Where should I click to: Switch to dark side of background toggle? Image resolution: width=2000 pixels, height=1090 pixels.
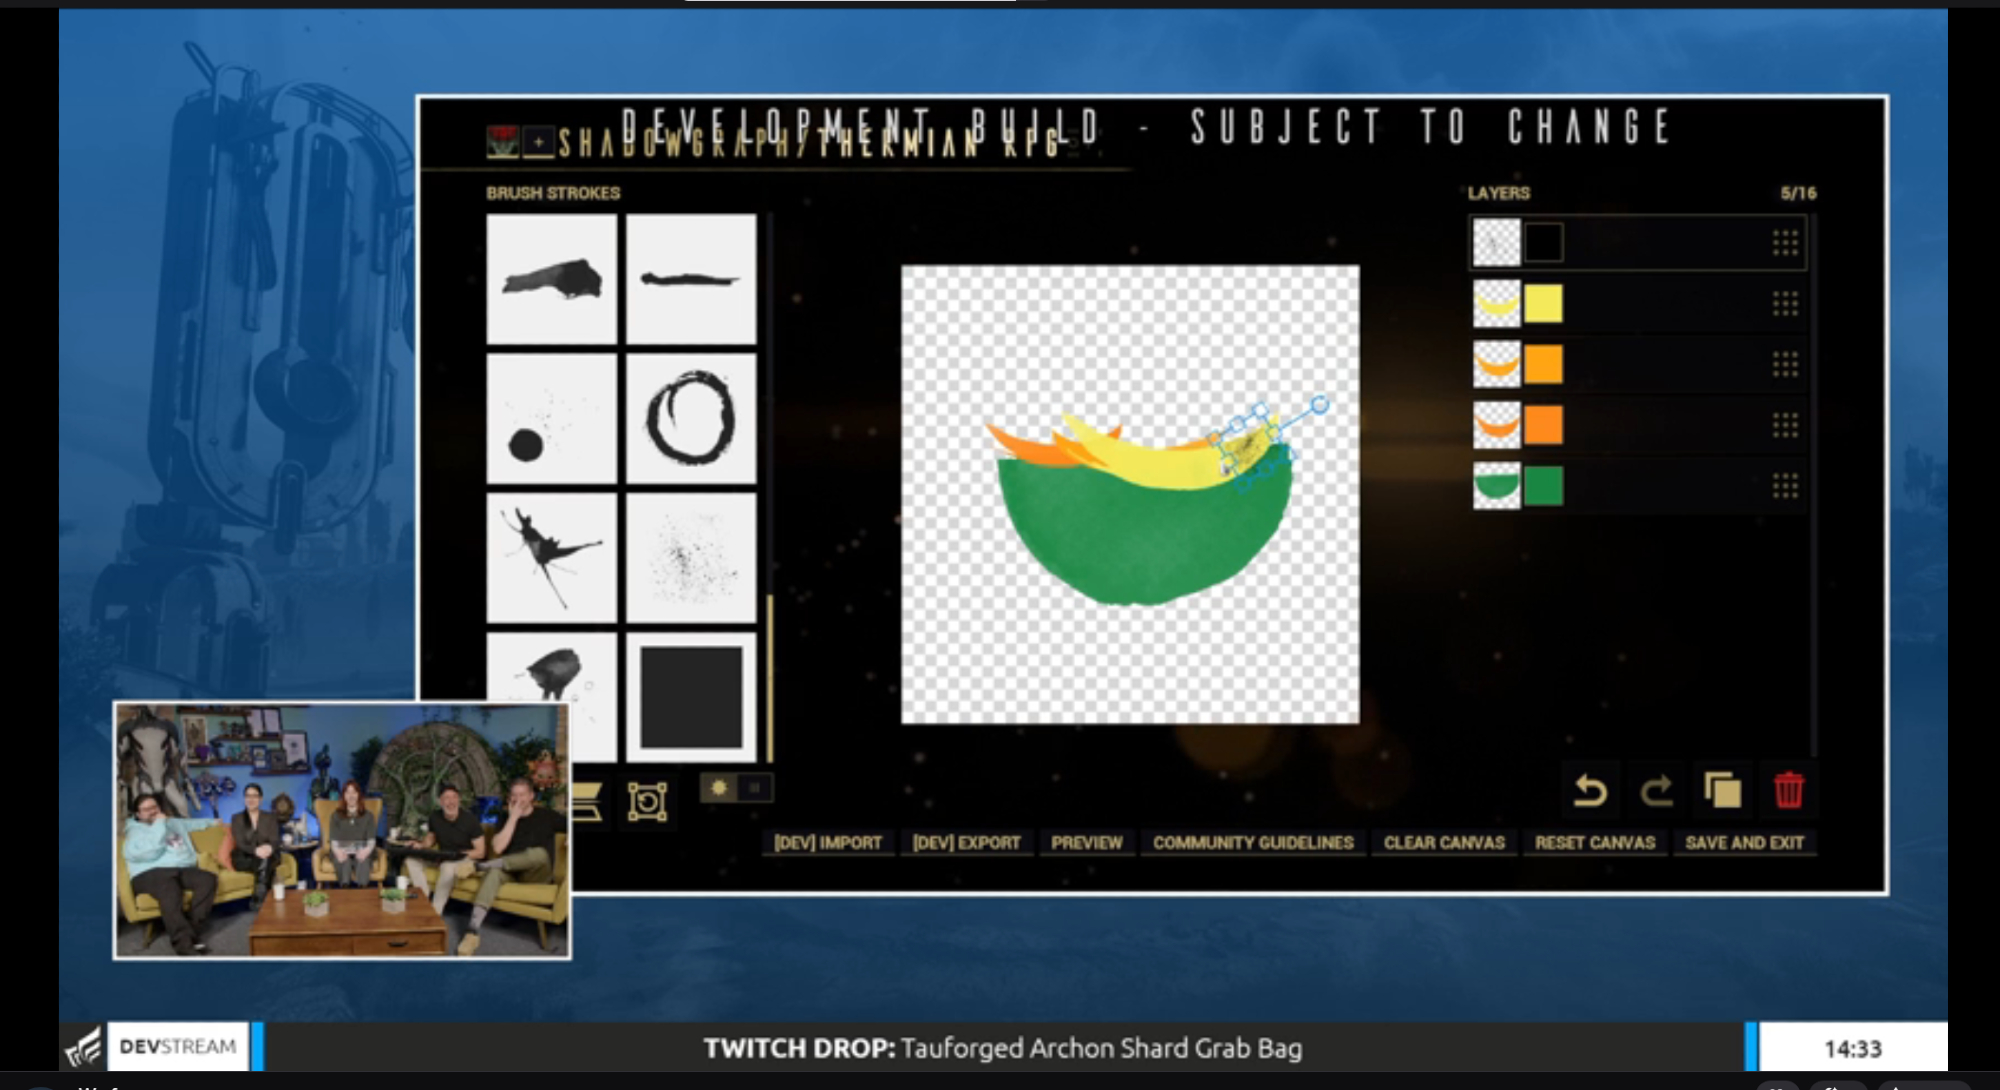pyautogui.click(x=755, y=788)
